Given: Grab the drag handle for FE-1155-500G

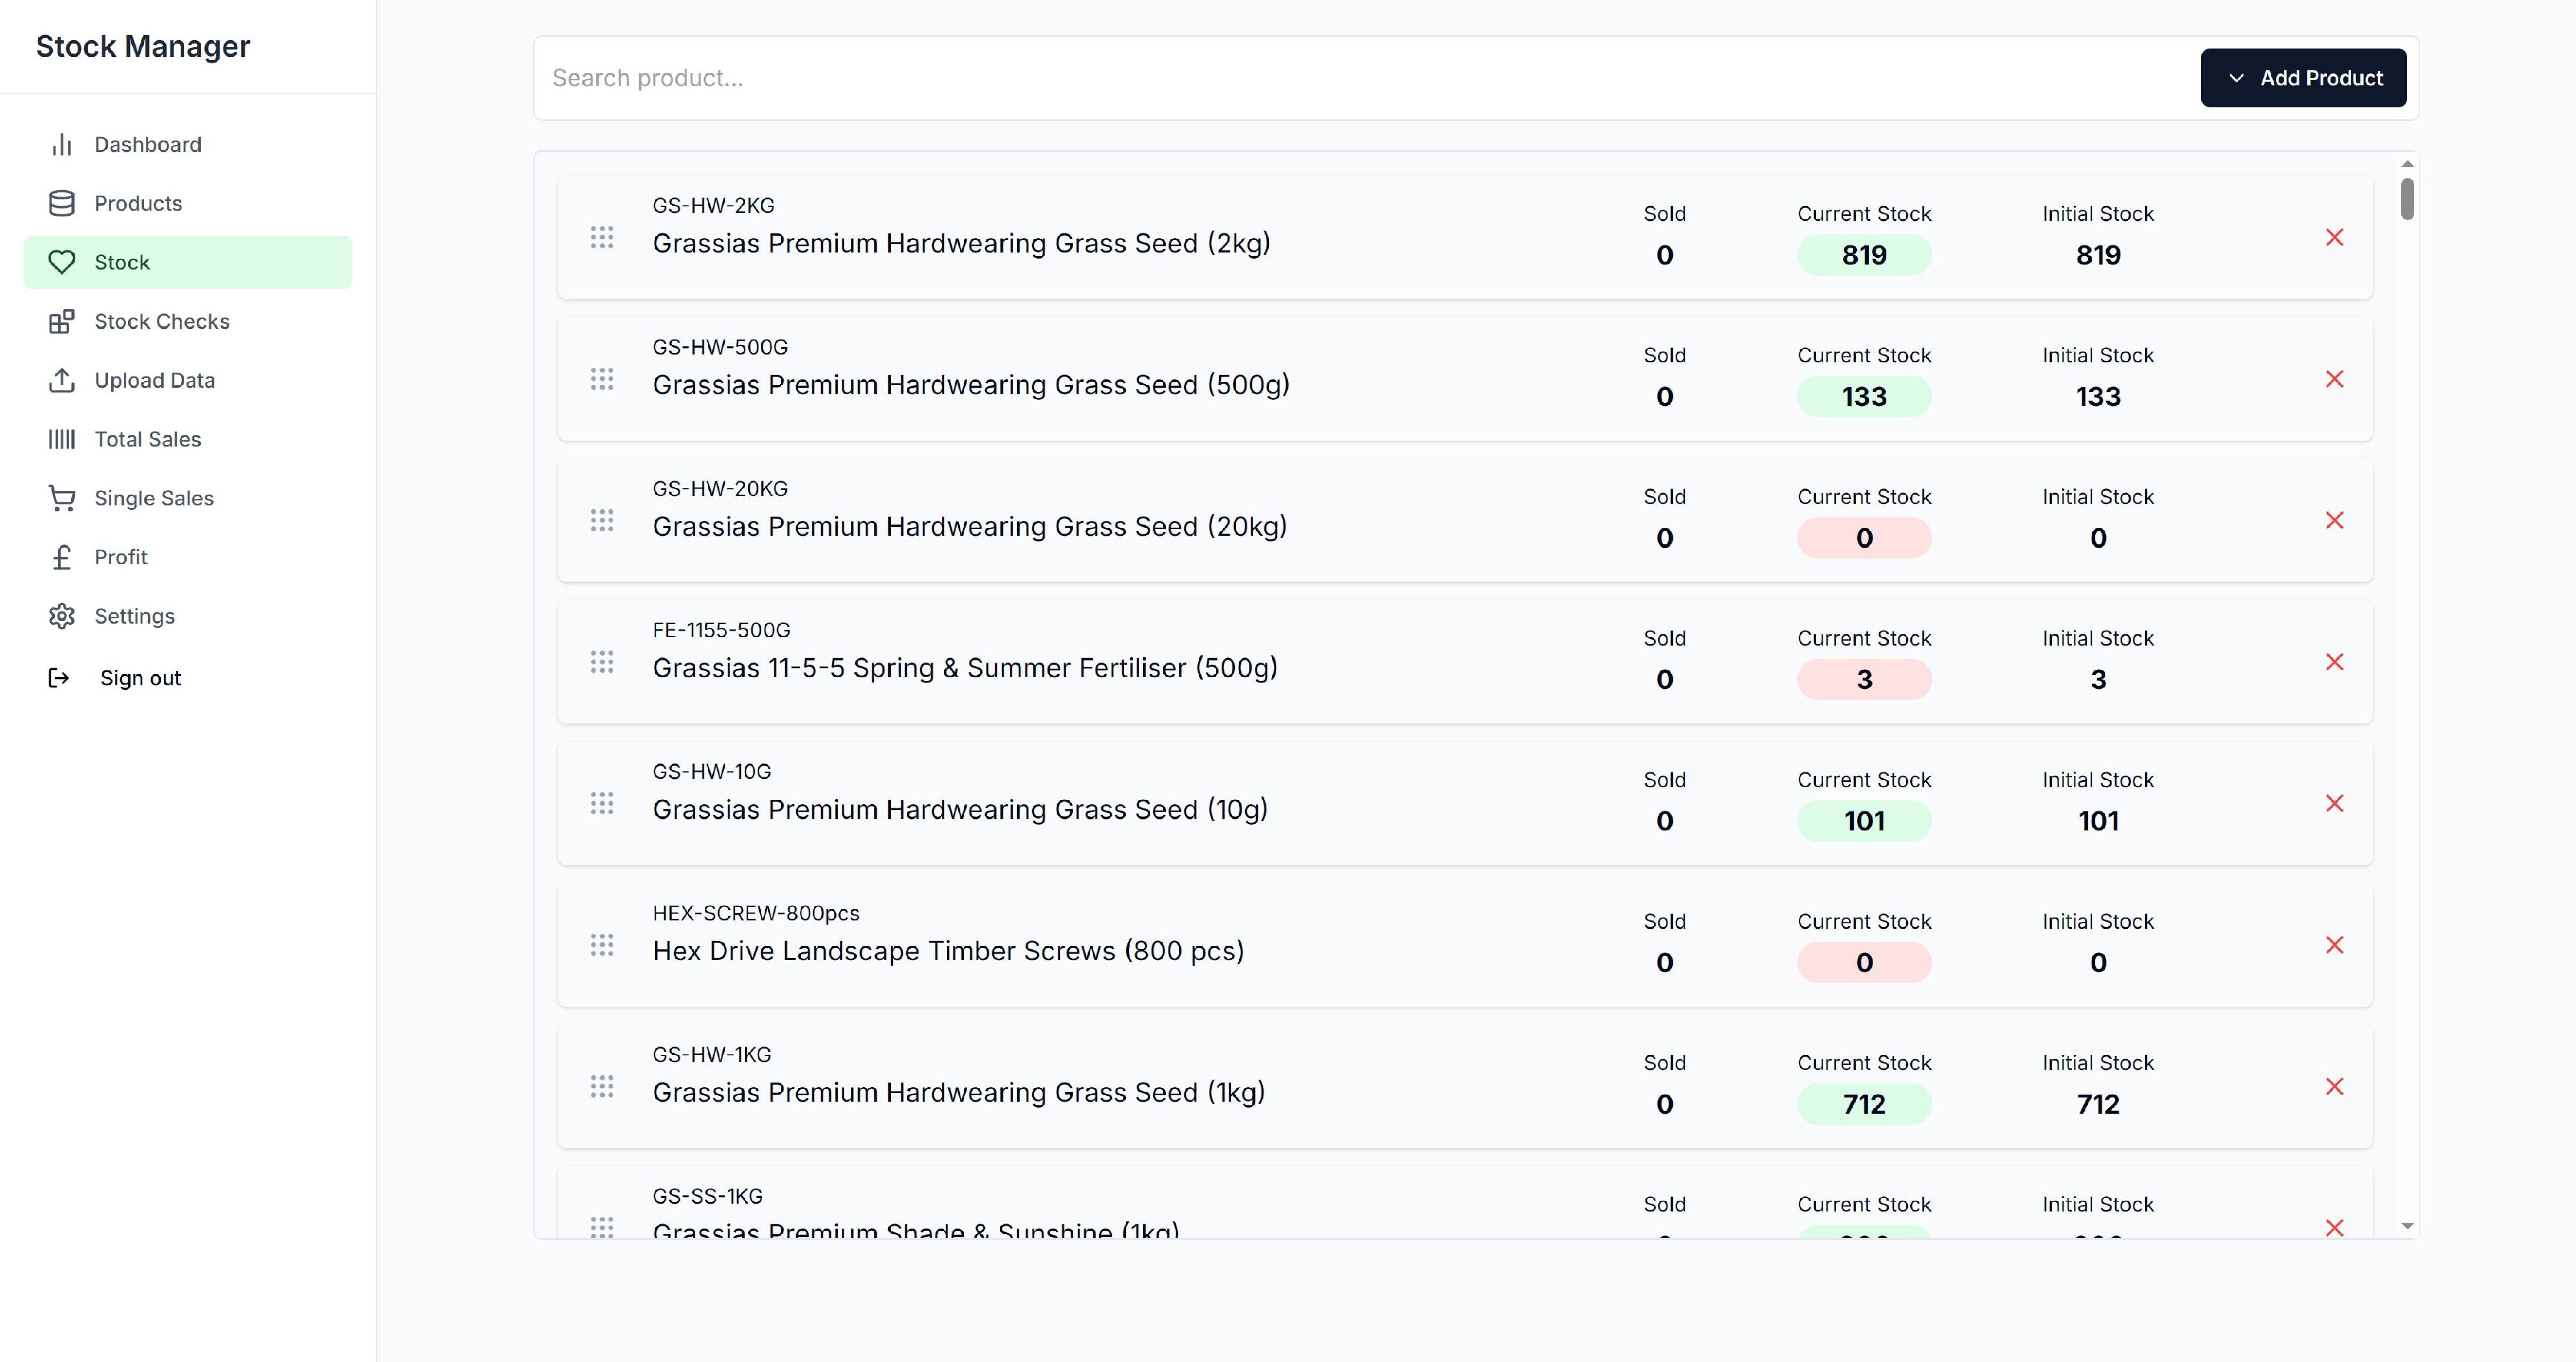Looking at the screenshot, I should click(x=602, y=662).
